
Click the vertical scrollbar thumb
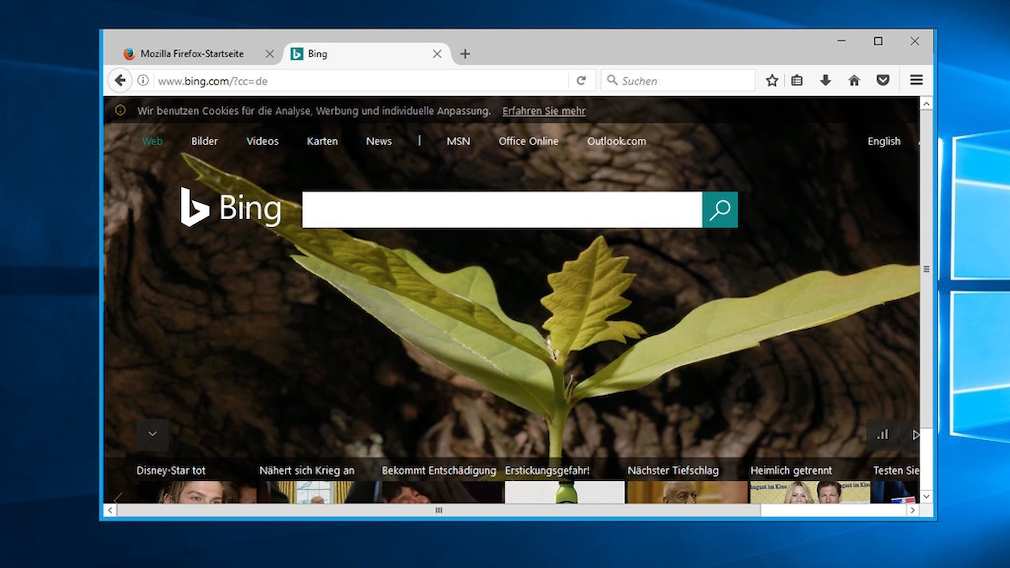926,269
